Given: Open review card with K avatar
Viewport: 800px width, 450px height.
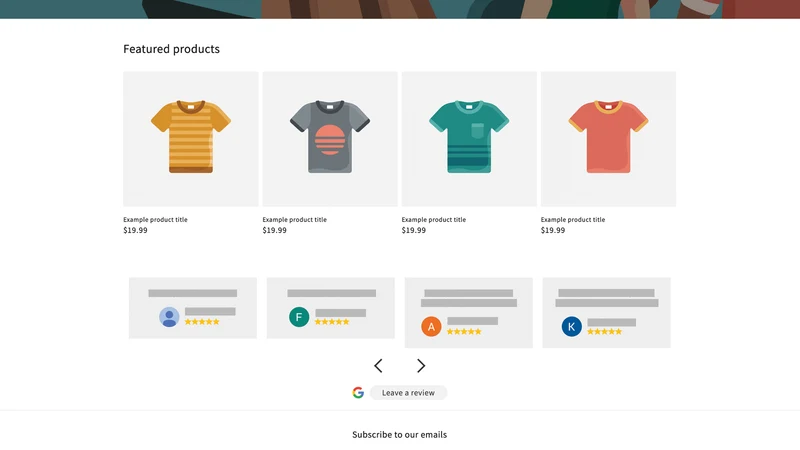Looking at the screenshot, I should [606, 313].
